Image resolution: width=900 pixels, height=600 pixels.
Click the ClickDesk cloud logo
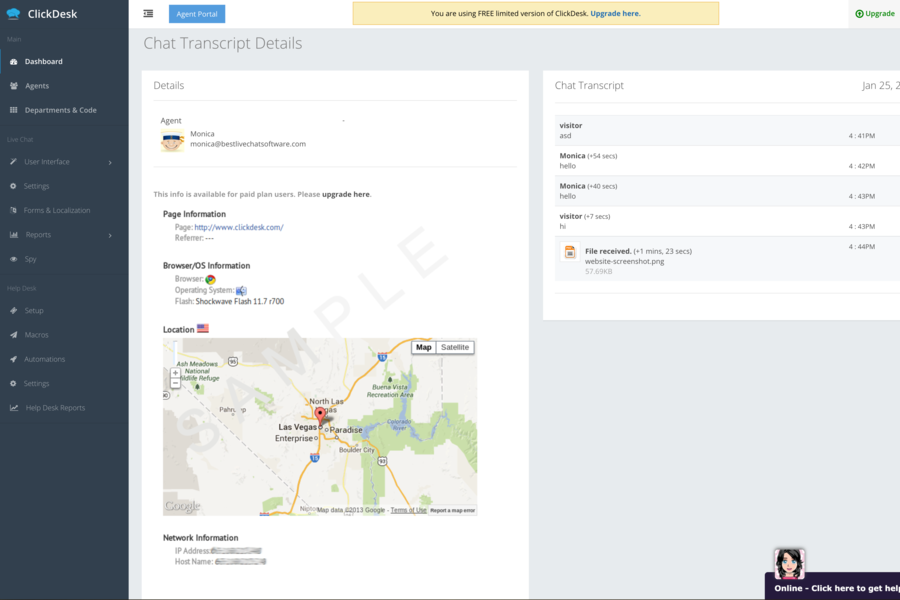pyautogui.click(x=15, y=13)
